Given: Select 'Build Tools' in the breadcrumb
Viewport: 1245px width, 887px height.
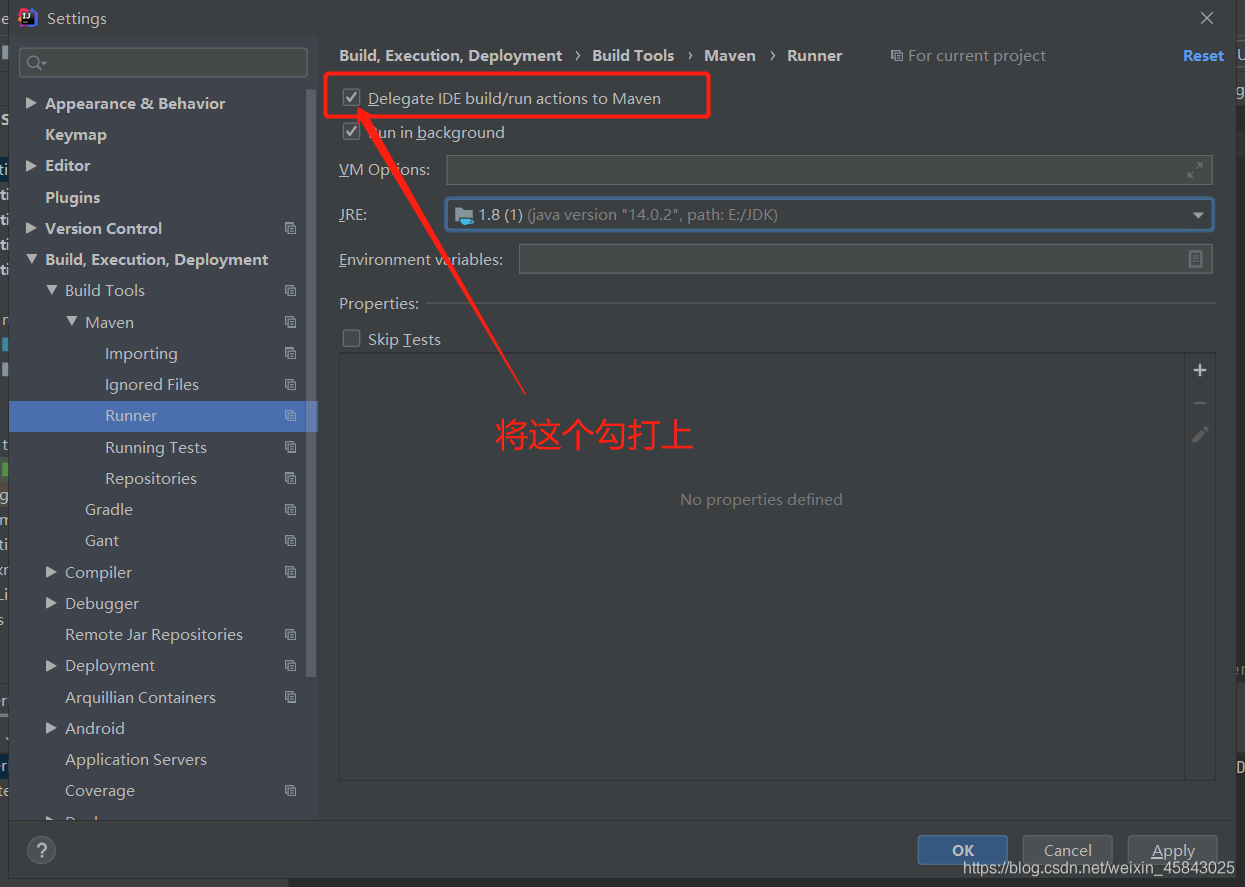Looking at the screenshot, I should 632,55.
